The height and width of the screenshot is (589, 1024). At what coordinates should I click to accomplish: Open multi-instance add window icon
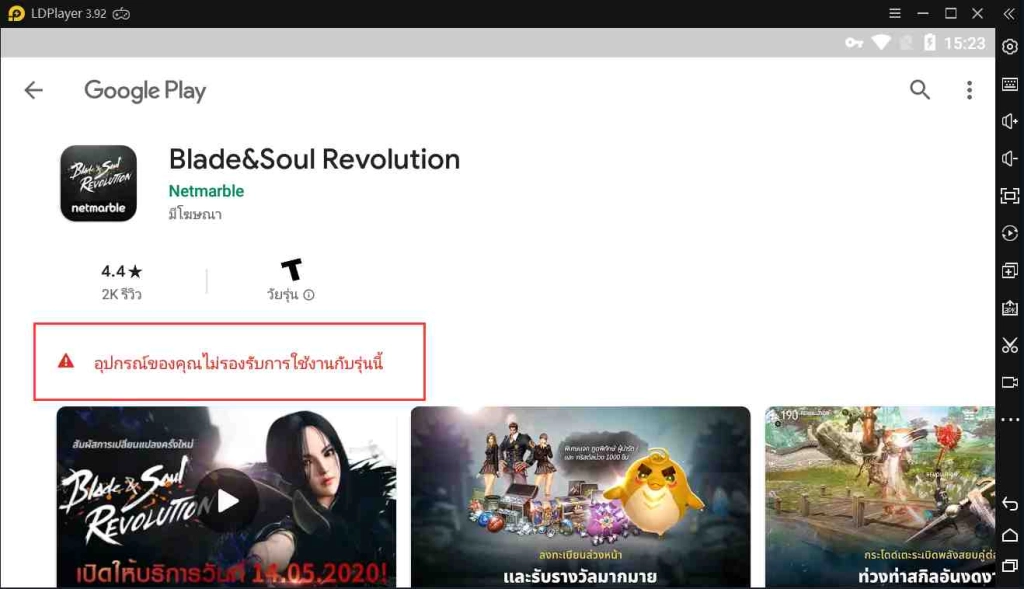click(x=1010, y=270)
